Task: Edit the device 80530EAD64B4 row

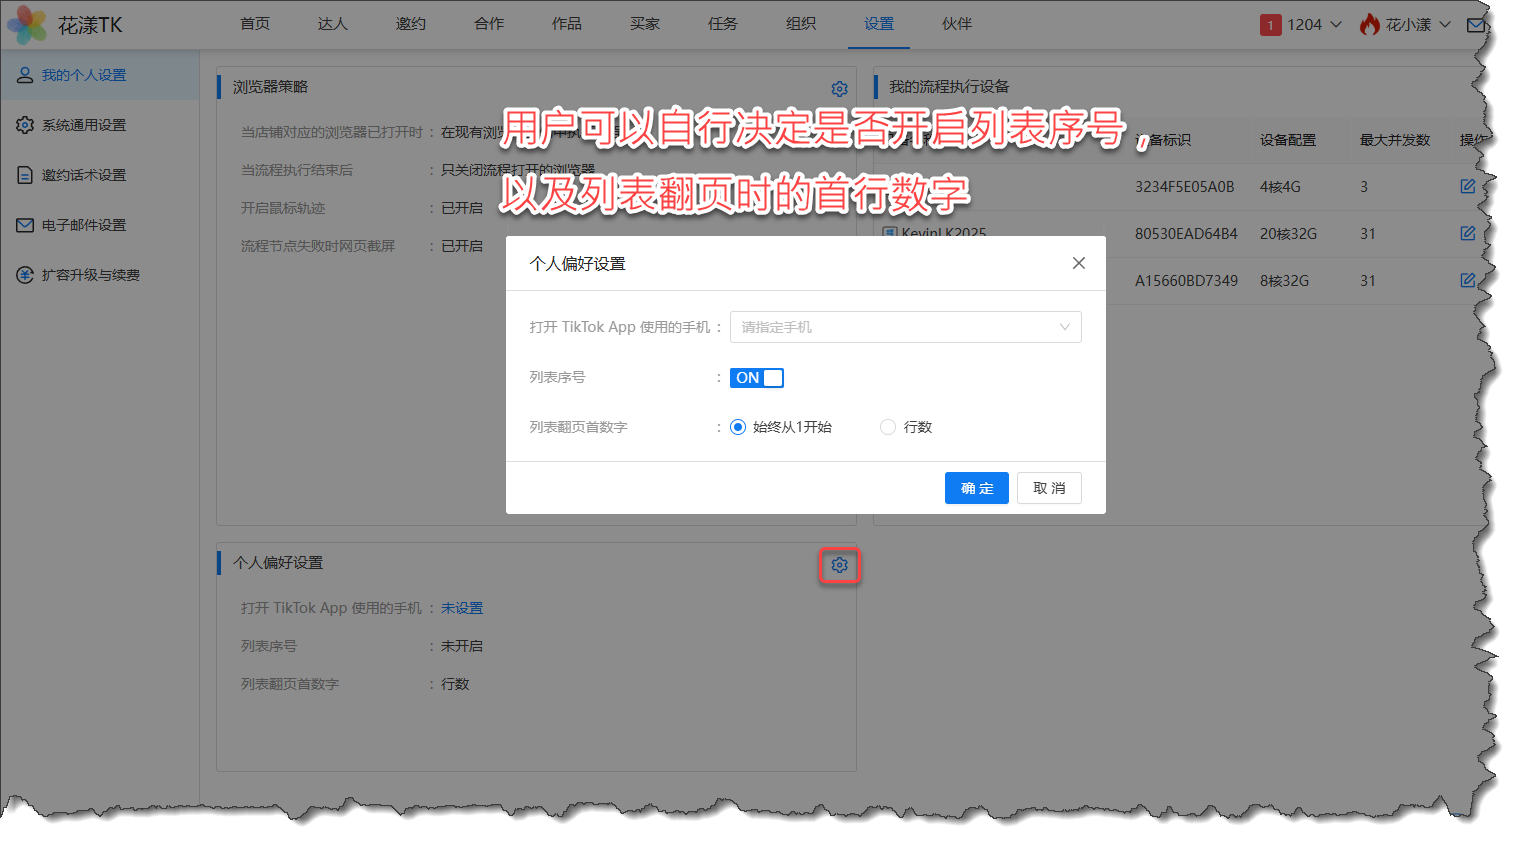Action: click(x=1467, y=234)
